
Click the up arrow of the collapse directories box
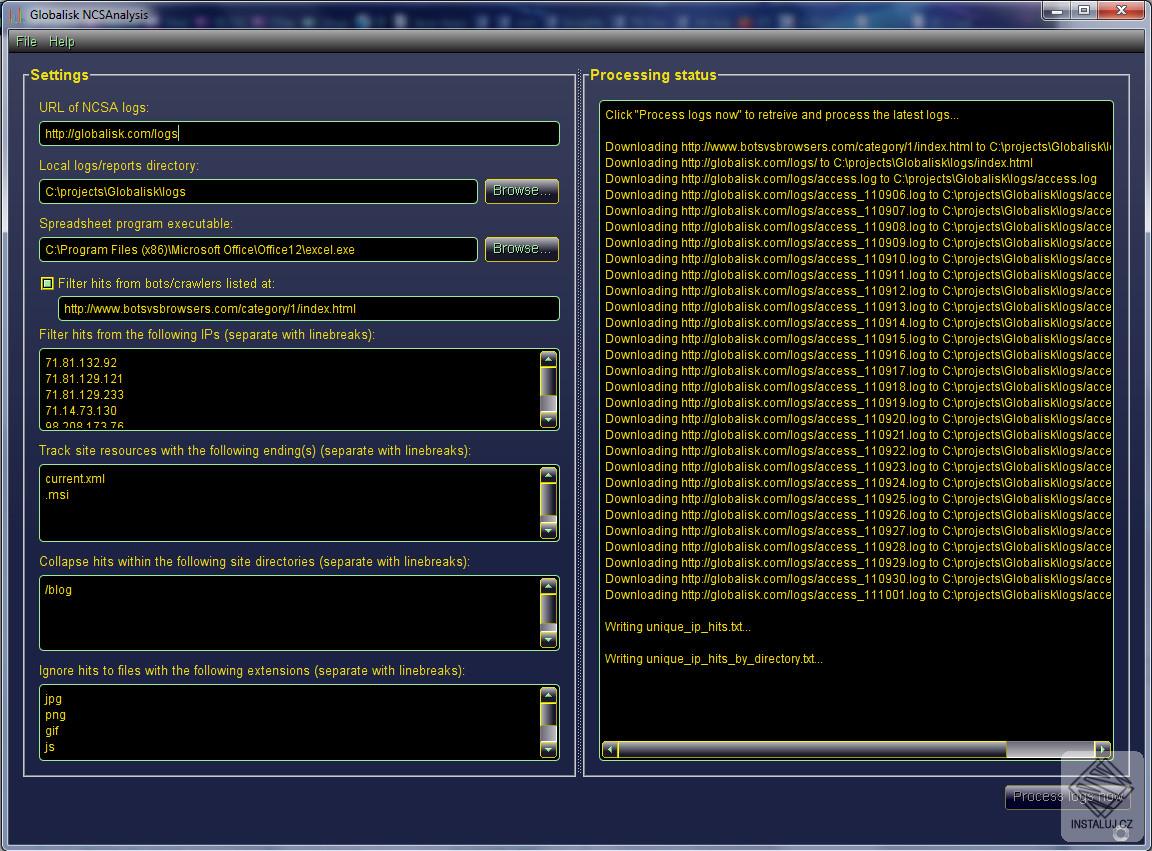coord(548,586)
